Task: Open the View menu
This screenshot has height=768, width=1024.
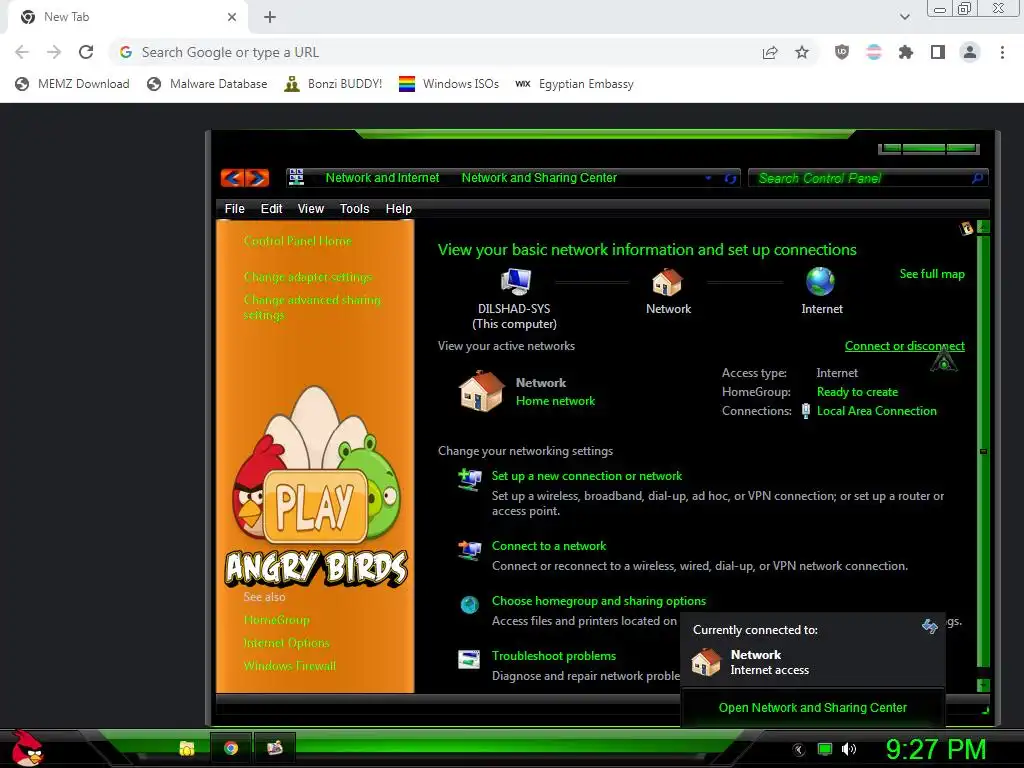Action: click(x=310, y=209)
